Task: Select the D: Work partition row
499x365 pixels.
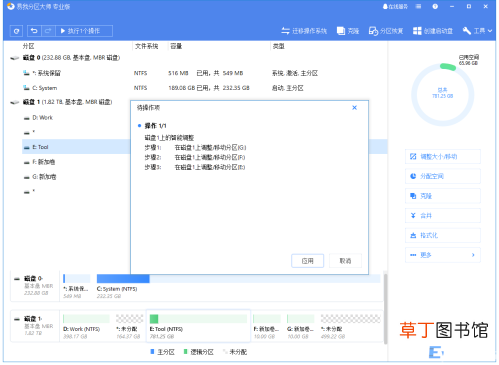Action: tap(76, 118)
